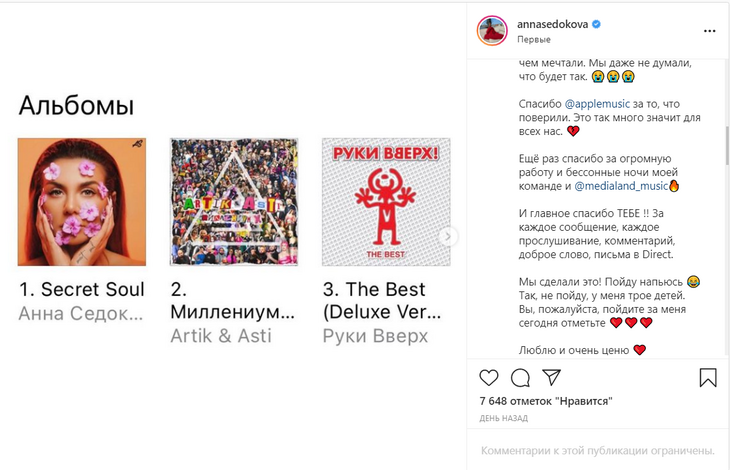This screenshot has height=470, width=730.
Task: Open the three-dot more options menu
Action: (709, 30)
